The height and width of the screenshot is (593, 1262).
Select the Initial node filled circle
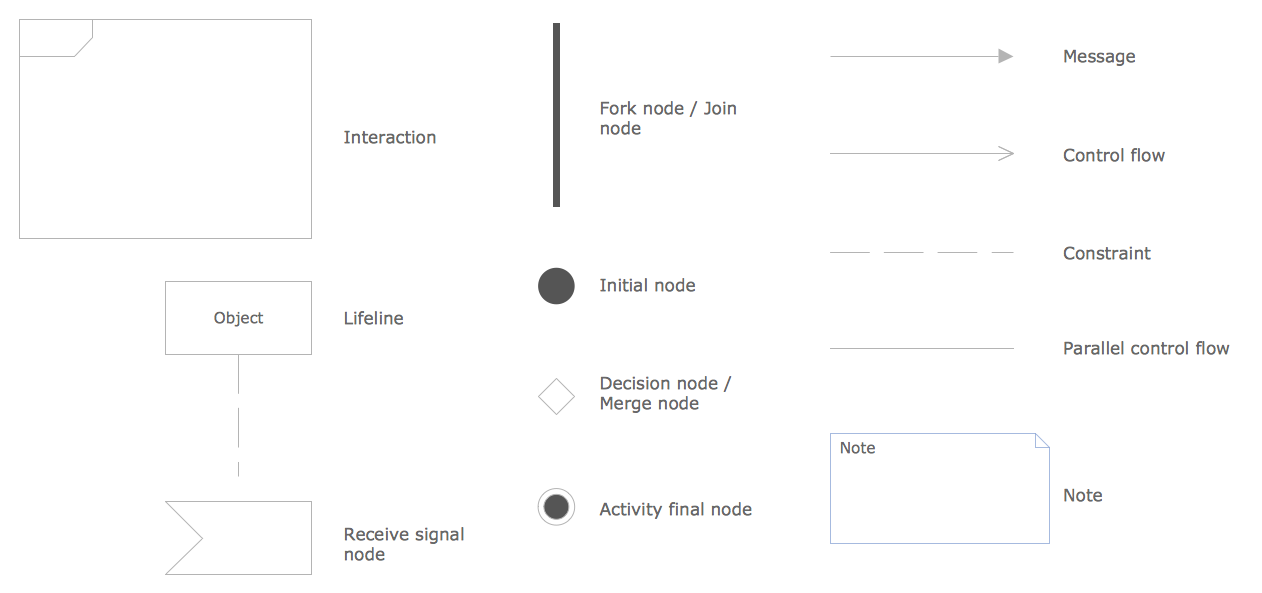pos(556,286)
